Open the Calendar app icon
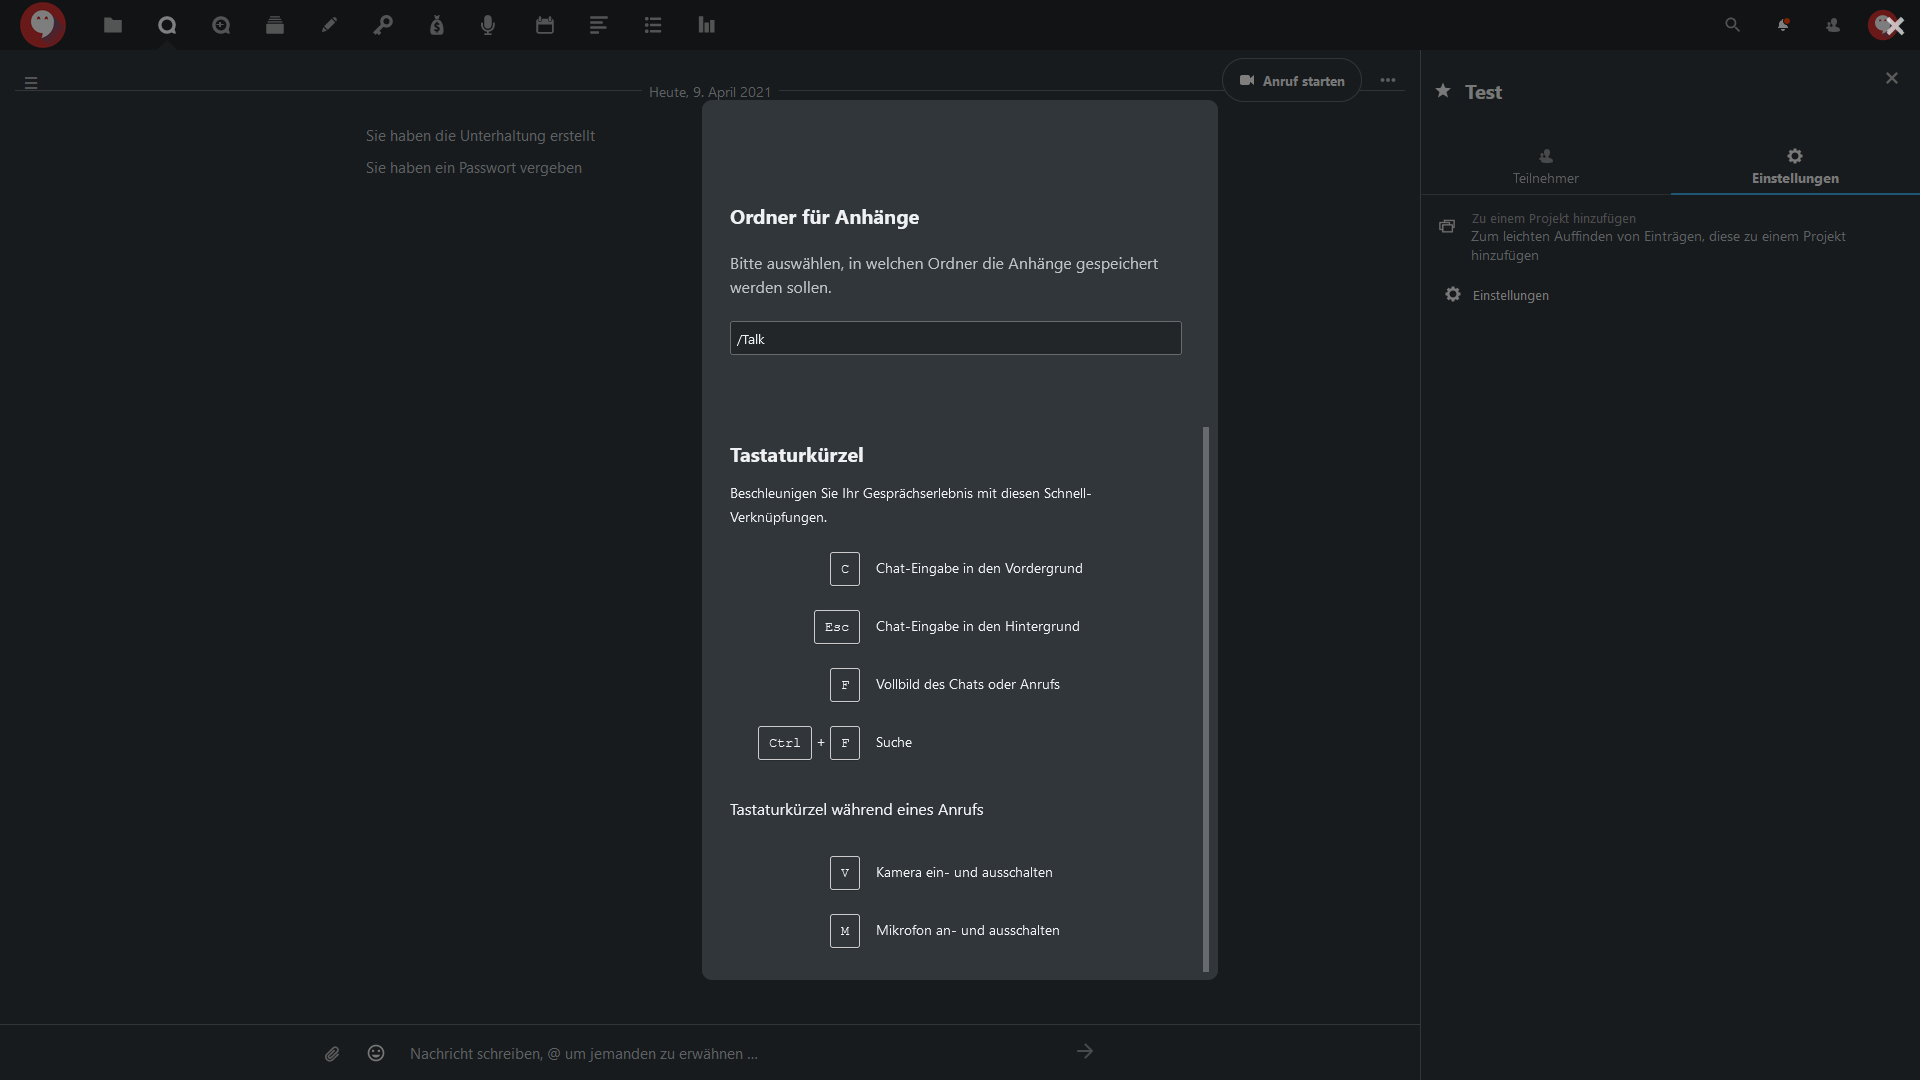 tap(545, 25)
